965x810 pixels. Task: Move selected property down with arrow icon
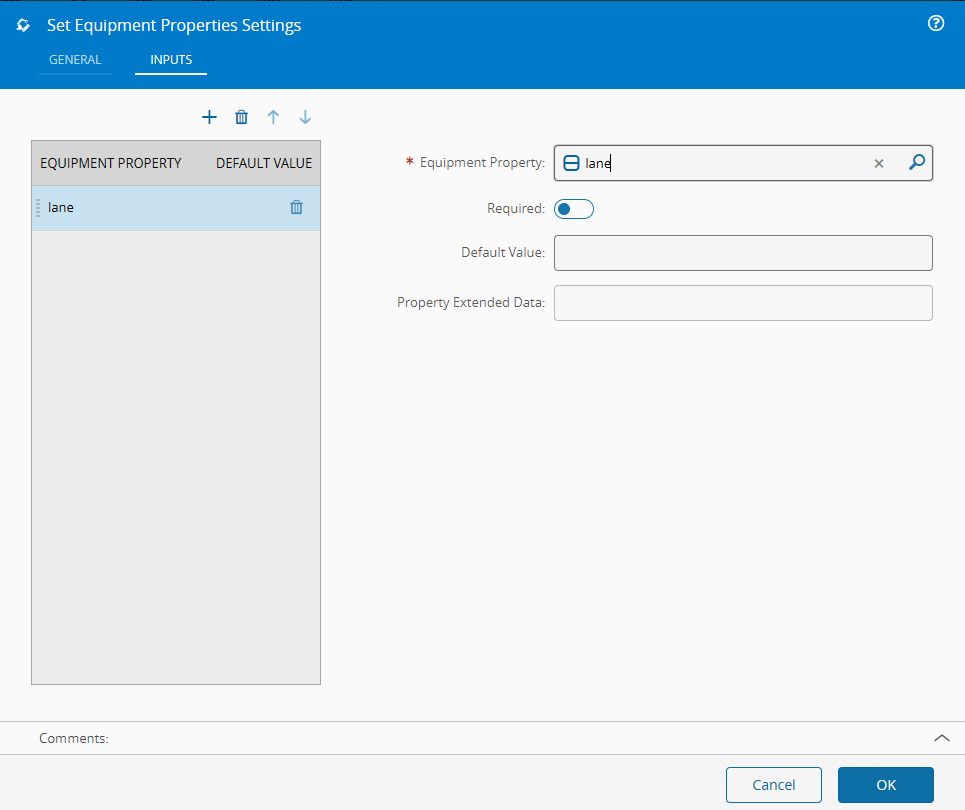pos(305,117)
